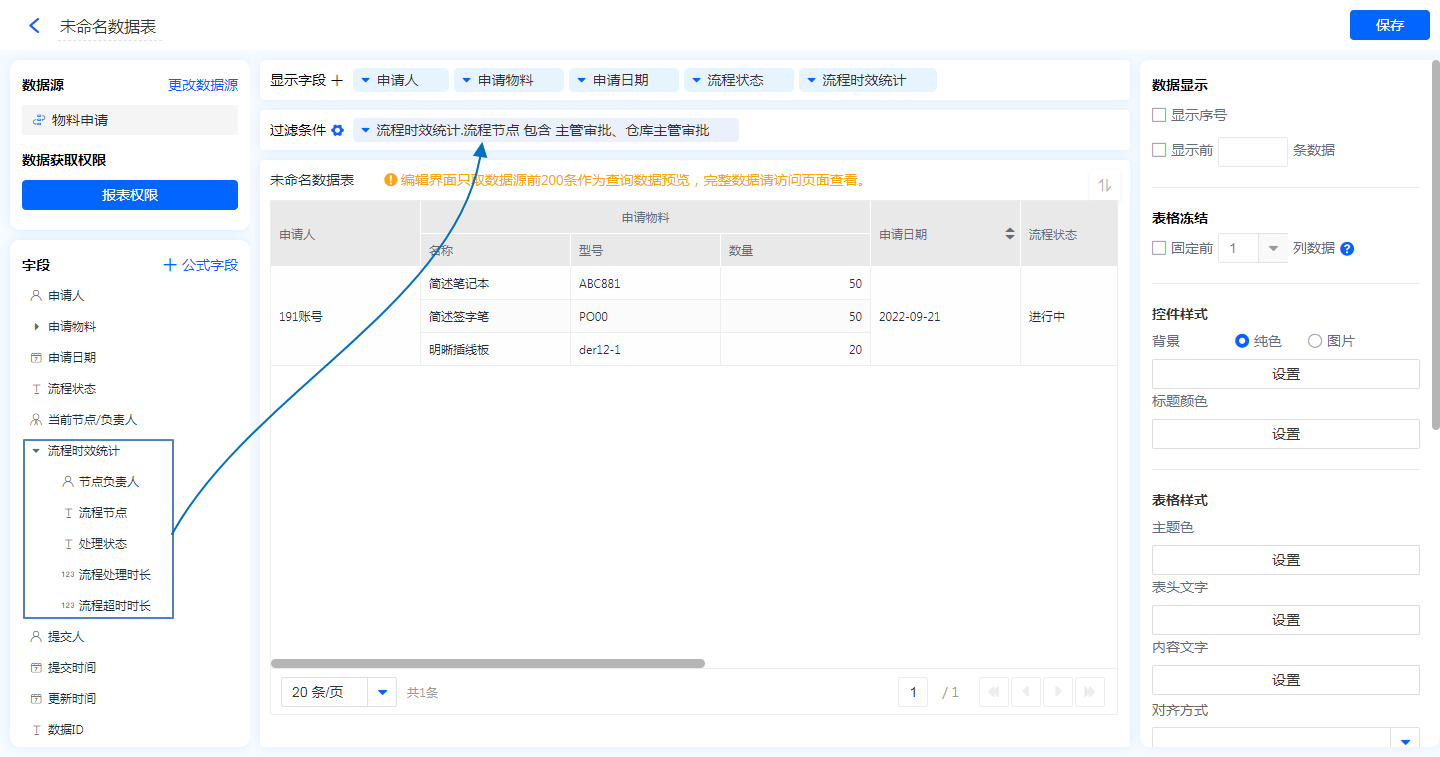
Task: Toggle the 固定前 freeze checkbox
Action: [x=1159, y=248]
